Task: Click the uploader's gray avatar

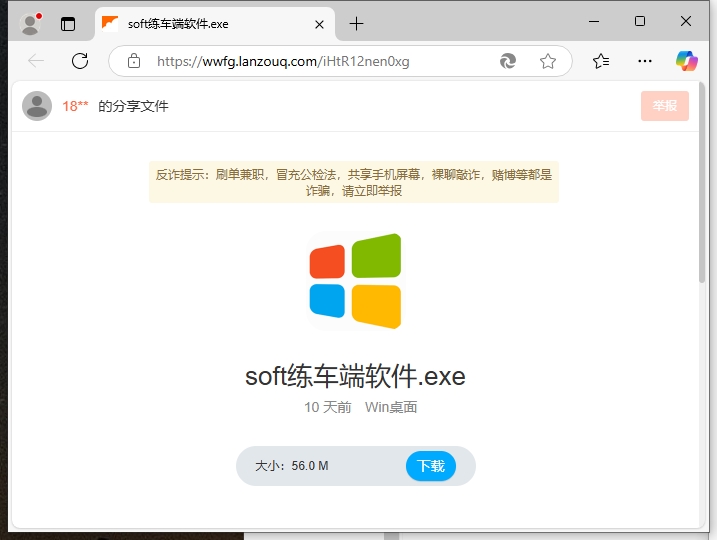Action: (x=37, y=106)
